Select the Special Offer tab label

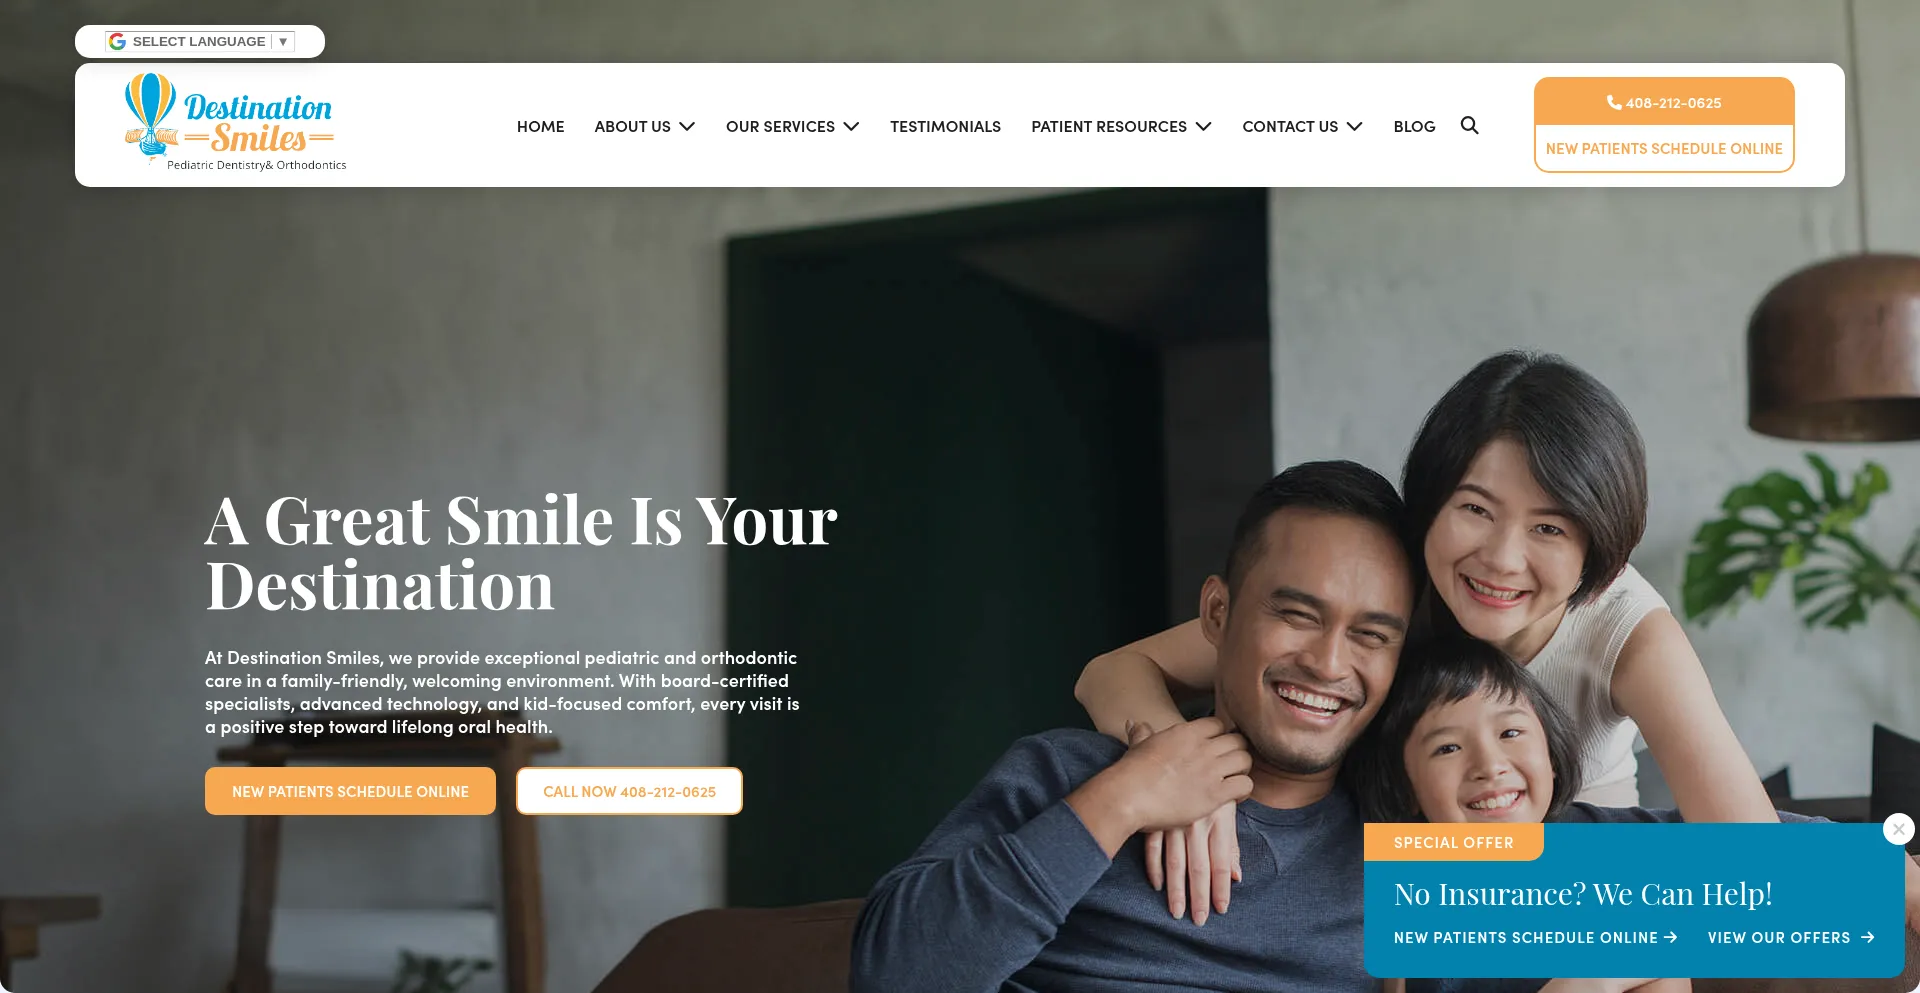(x=1453, y=842)
